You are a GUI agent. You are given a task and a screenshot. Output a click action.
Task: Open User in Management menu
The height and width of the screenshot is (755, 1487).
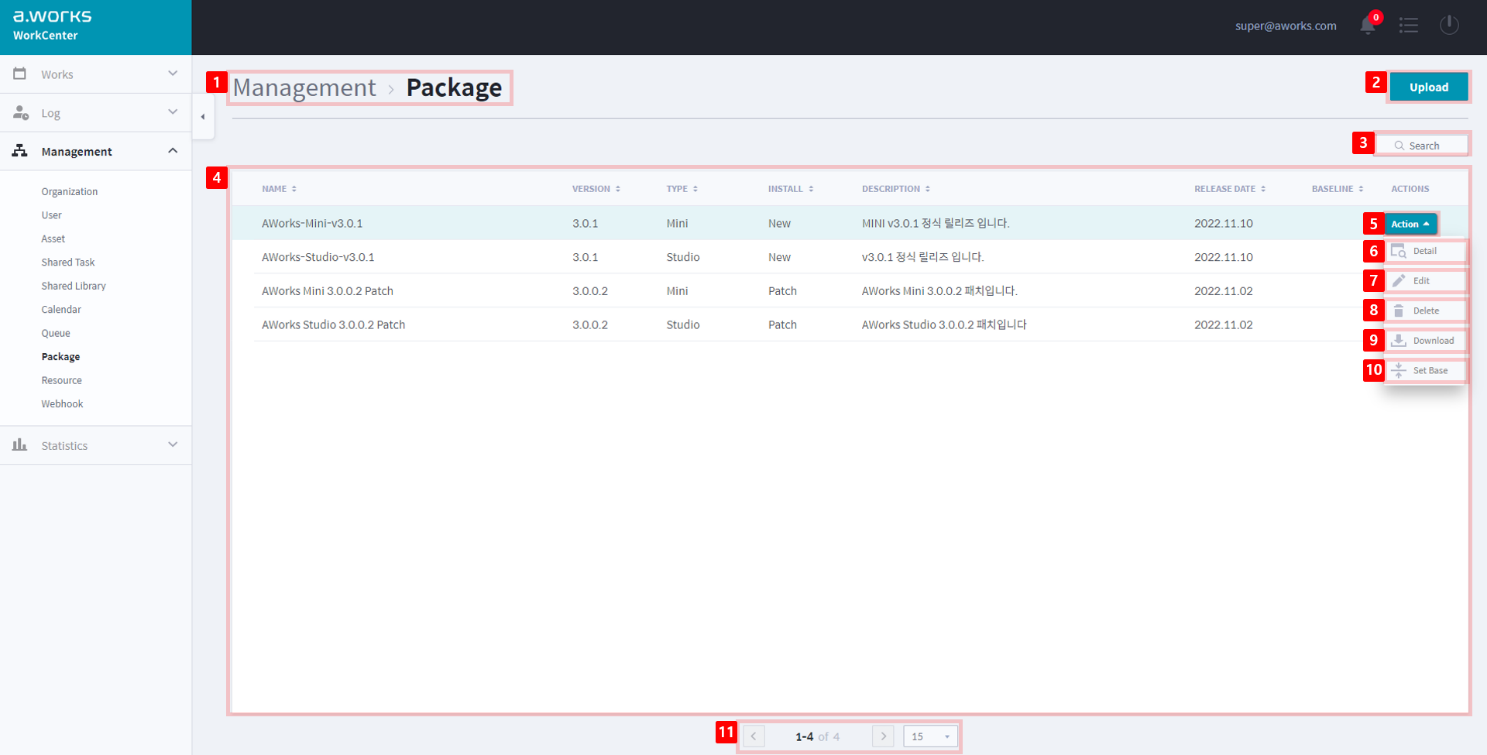click(x=51, y=215)
